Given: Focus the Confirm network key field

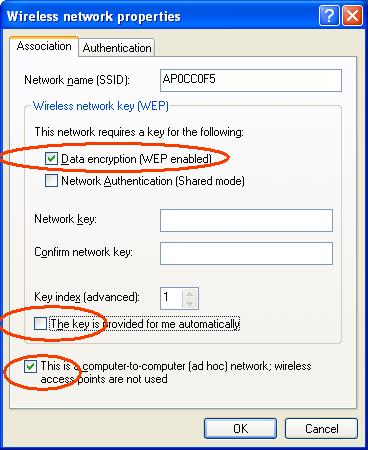Looking at the screenshot, I should [x=246, y=253].
